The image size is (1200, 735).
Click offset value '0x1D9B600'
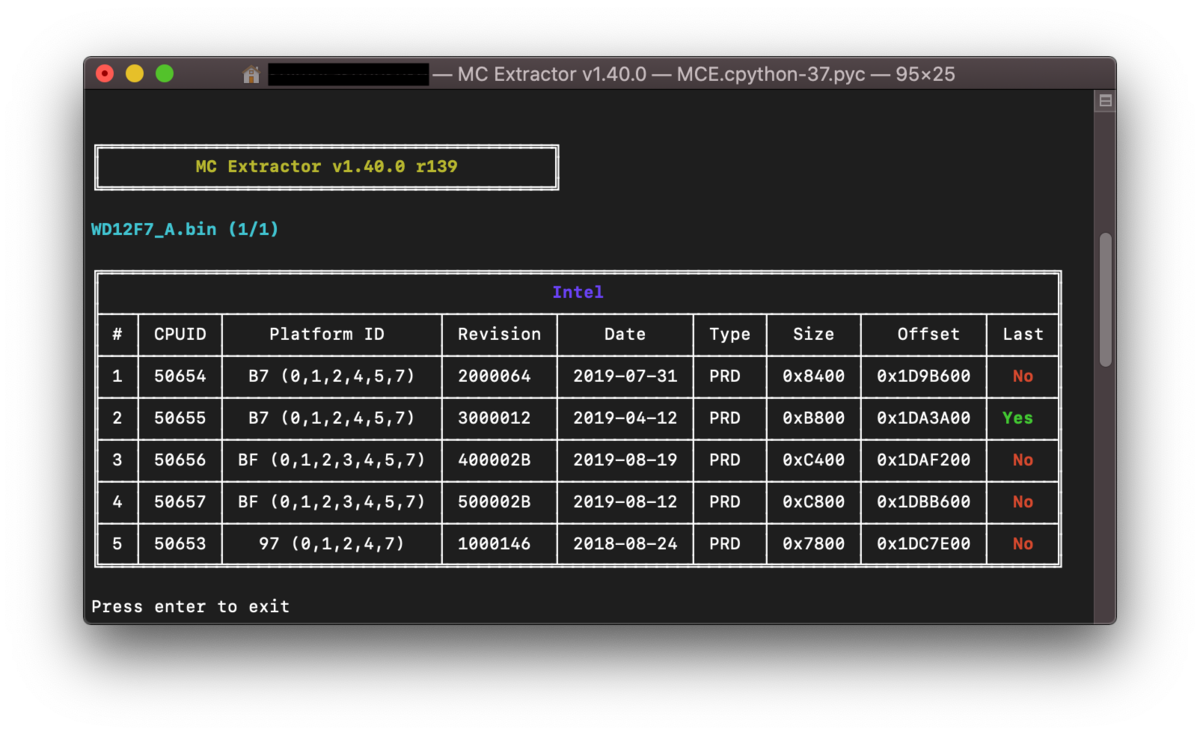point(924,376)
